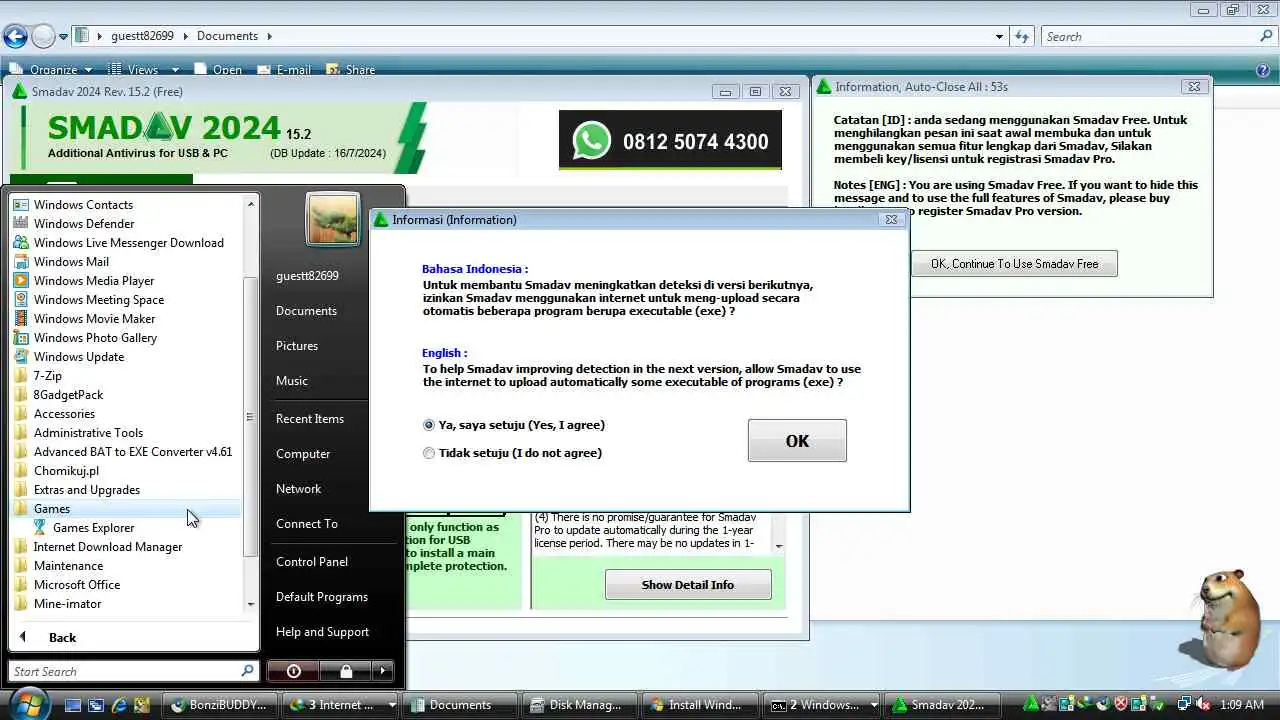Click Show Desktop quick launch icon
The width and height of the screenshot is (1280, 720).
(x=73, y=705)
